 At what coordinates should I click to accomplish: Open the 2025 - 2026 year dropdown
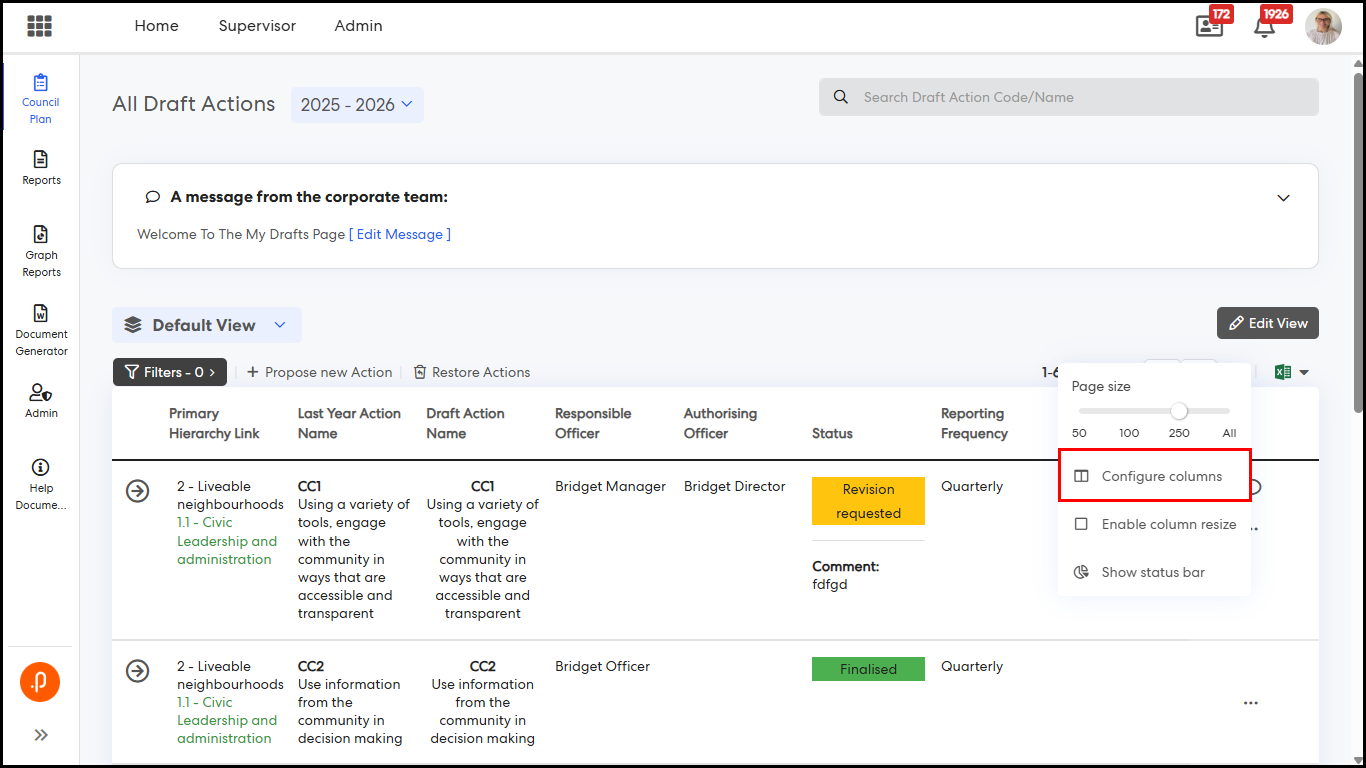tap(357, 105)
